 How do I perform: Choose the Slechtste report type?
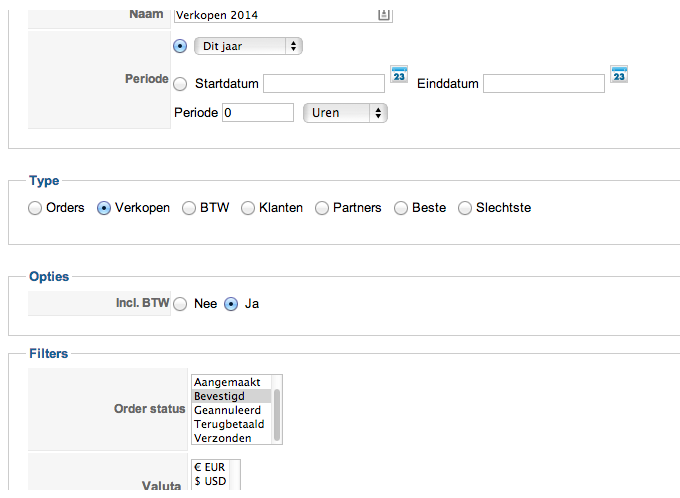point(465,208)
